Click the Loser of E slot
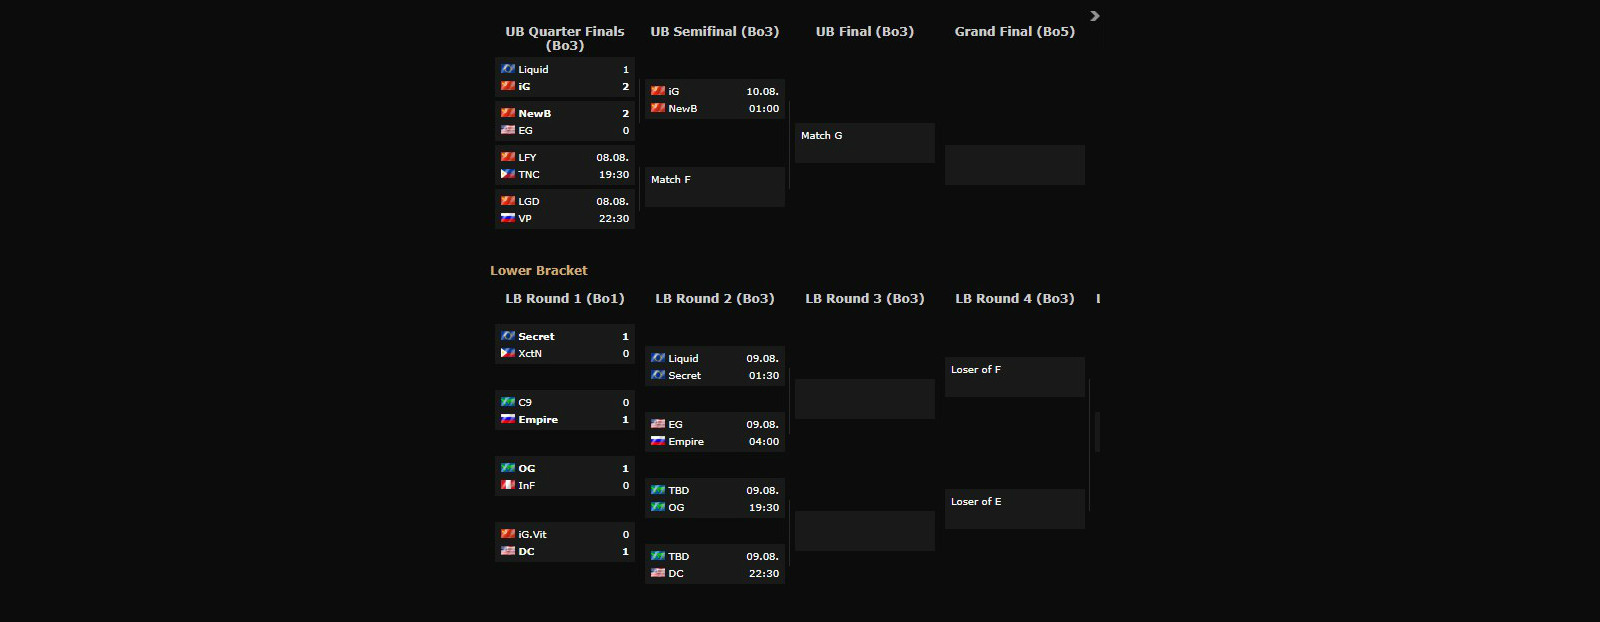The width and height of the screenshot is (1600, 622). (x=1015, y=509)
